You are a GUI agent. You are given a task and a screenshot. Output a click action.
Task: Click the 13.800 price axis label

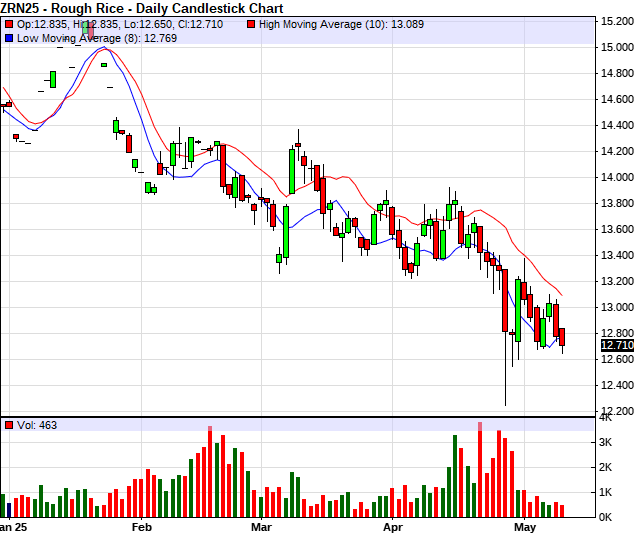pyautogui.click(x=617, y=203)
